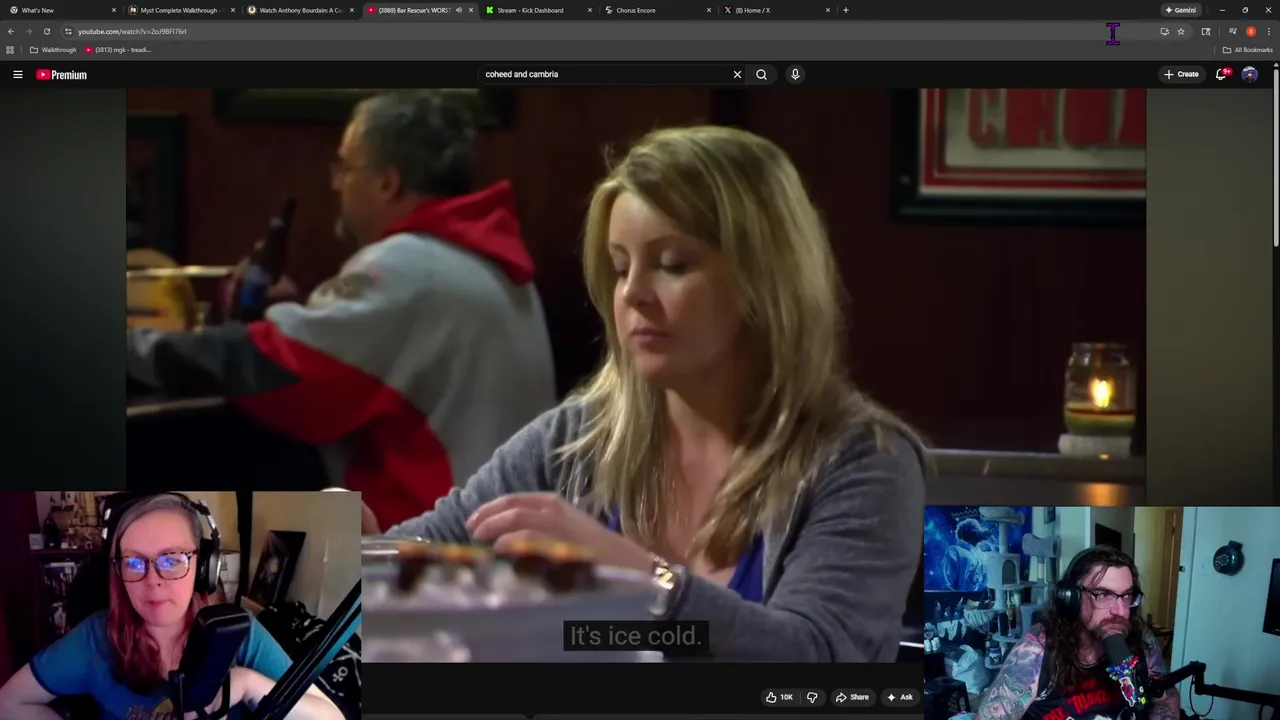
Task: Open the 'mgk - treadi...' bookmark
Action: 118,50
